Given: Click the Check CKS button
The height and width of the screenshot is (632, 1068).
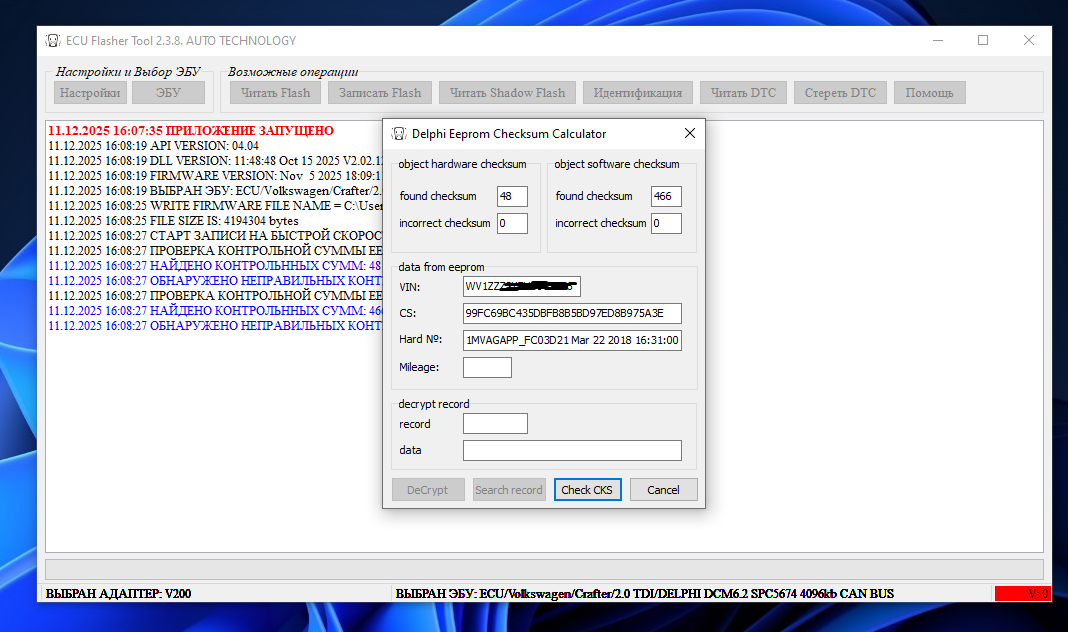Looking at the screenshot, I should [x=587, y=490].
